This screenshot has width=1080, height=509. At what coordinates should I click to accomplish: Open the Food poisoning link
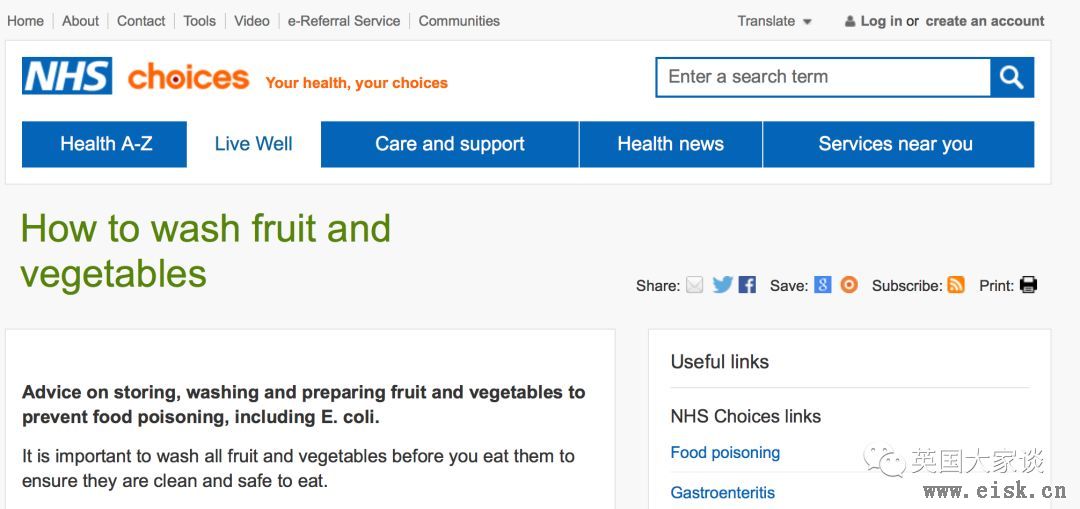[725, 453]
